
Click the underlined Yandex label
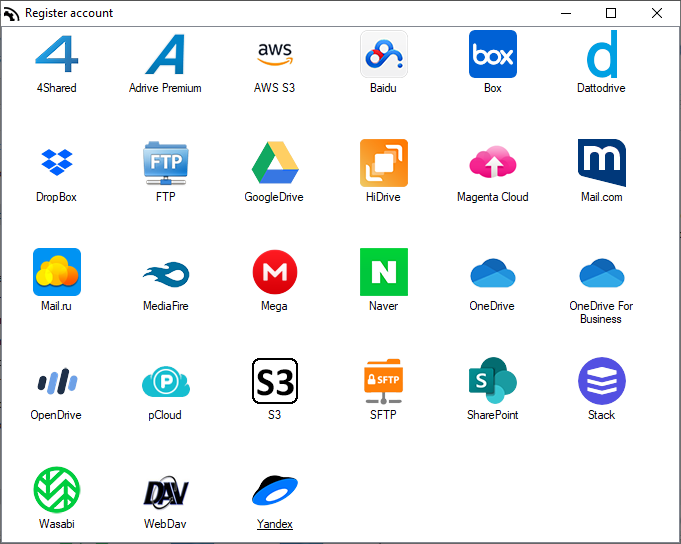click(274, 524)
